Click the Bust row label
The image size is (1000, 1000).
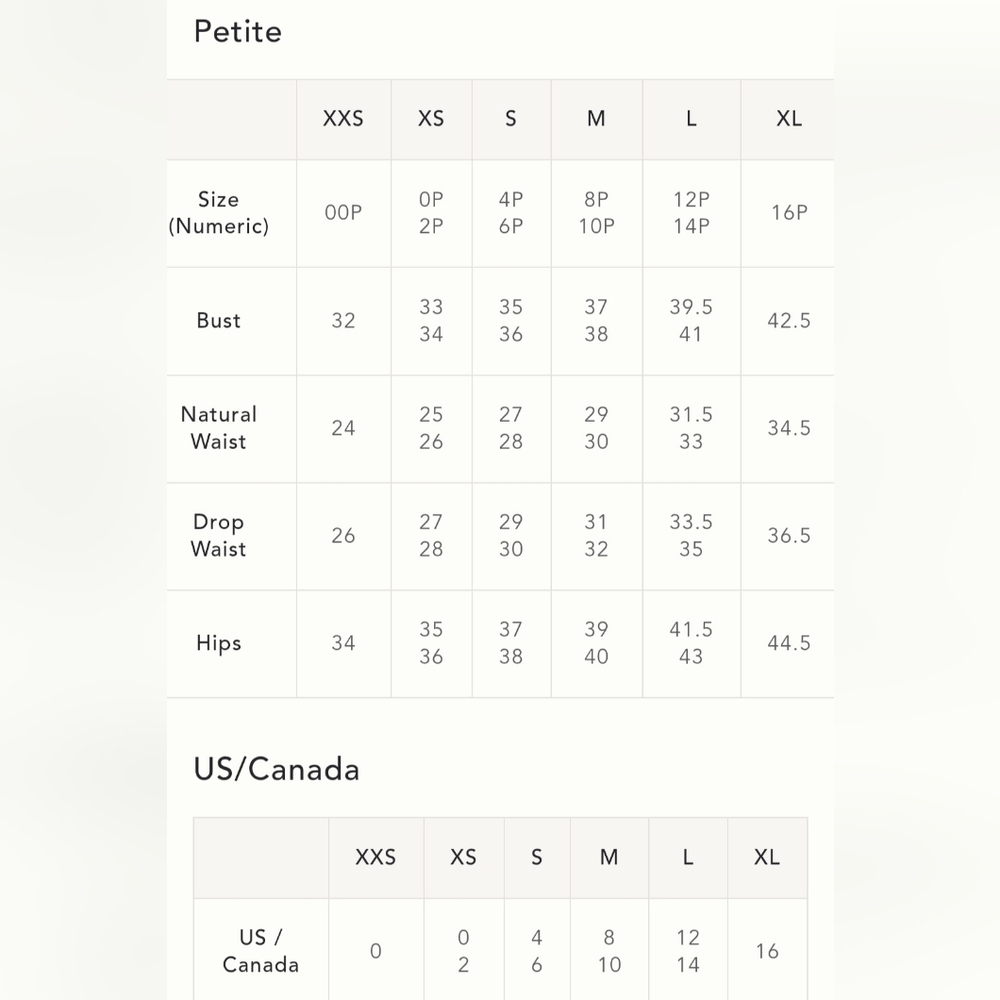[219, 321]
